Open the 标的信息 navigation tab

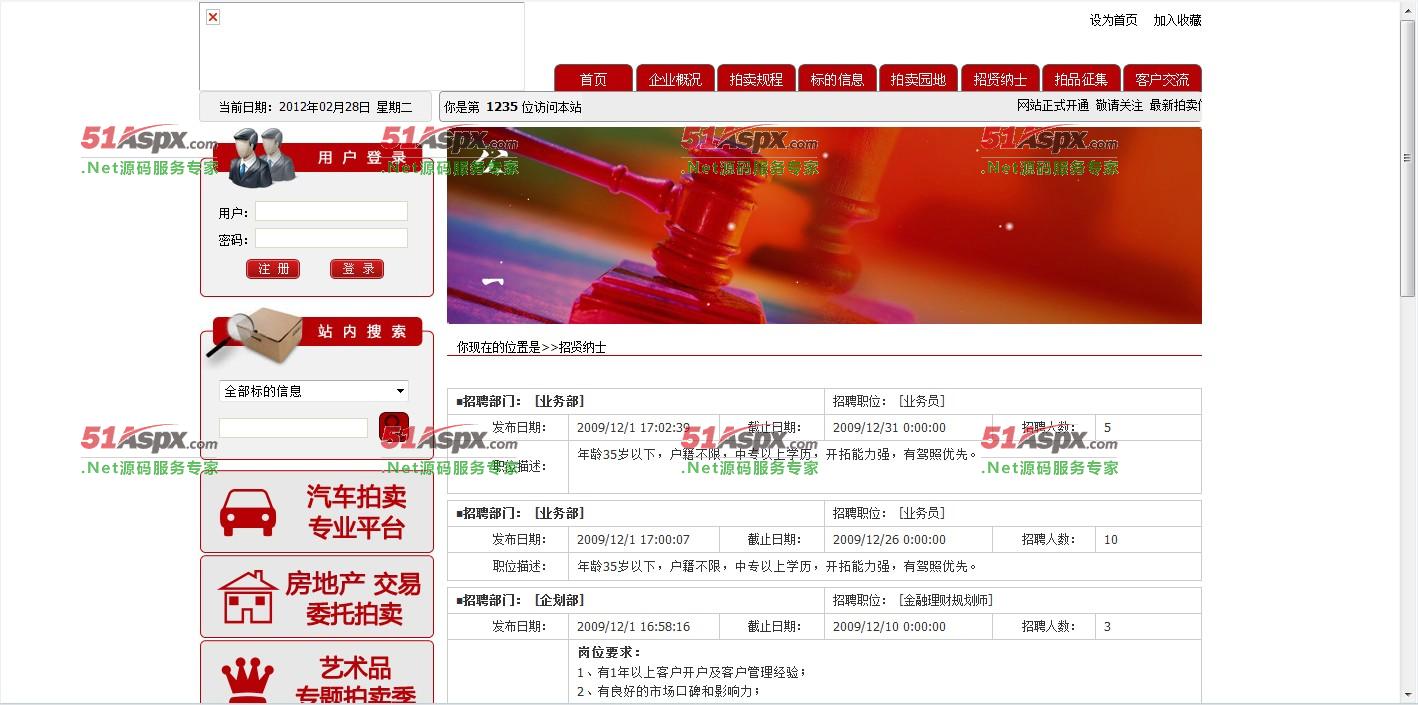837,79
